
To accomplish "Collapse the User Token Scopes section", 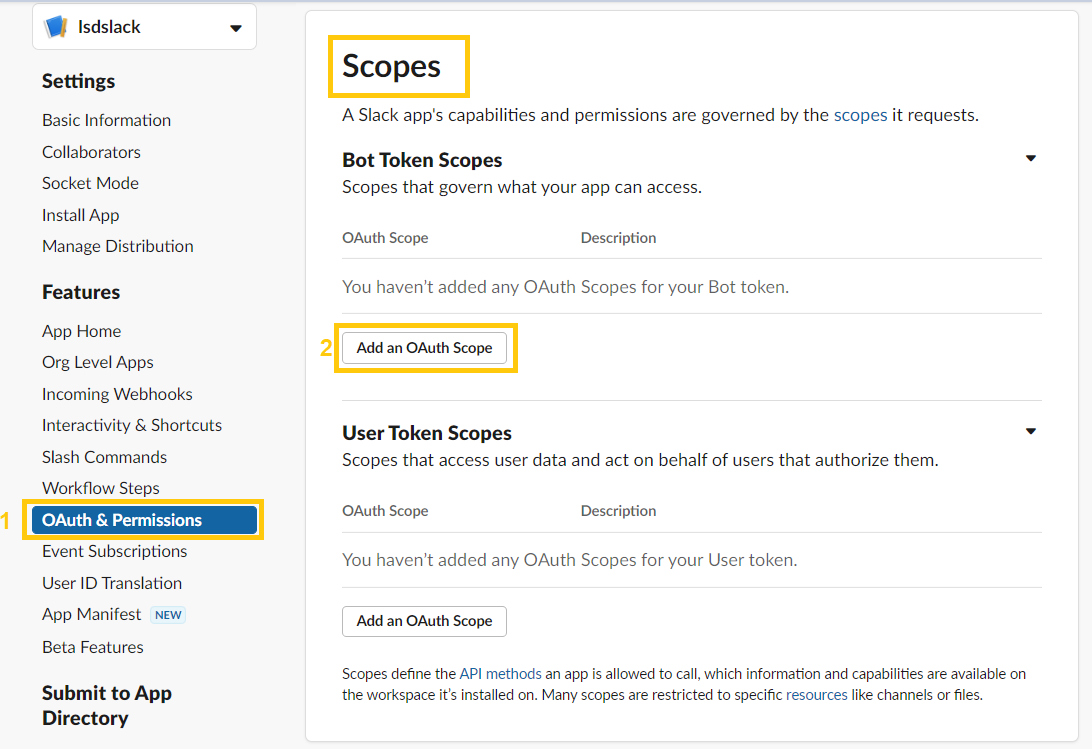I will 1031,432.
